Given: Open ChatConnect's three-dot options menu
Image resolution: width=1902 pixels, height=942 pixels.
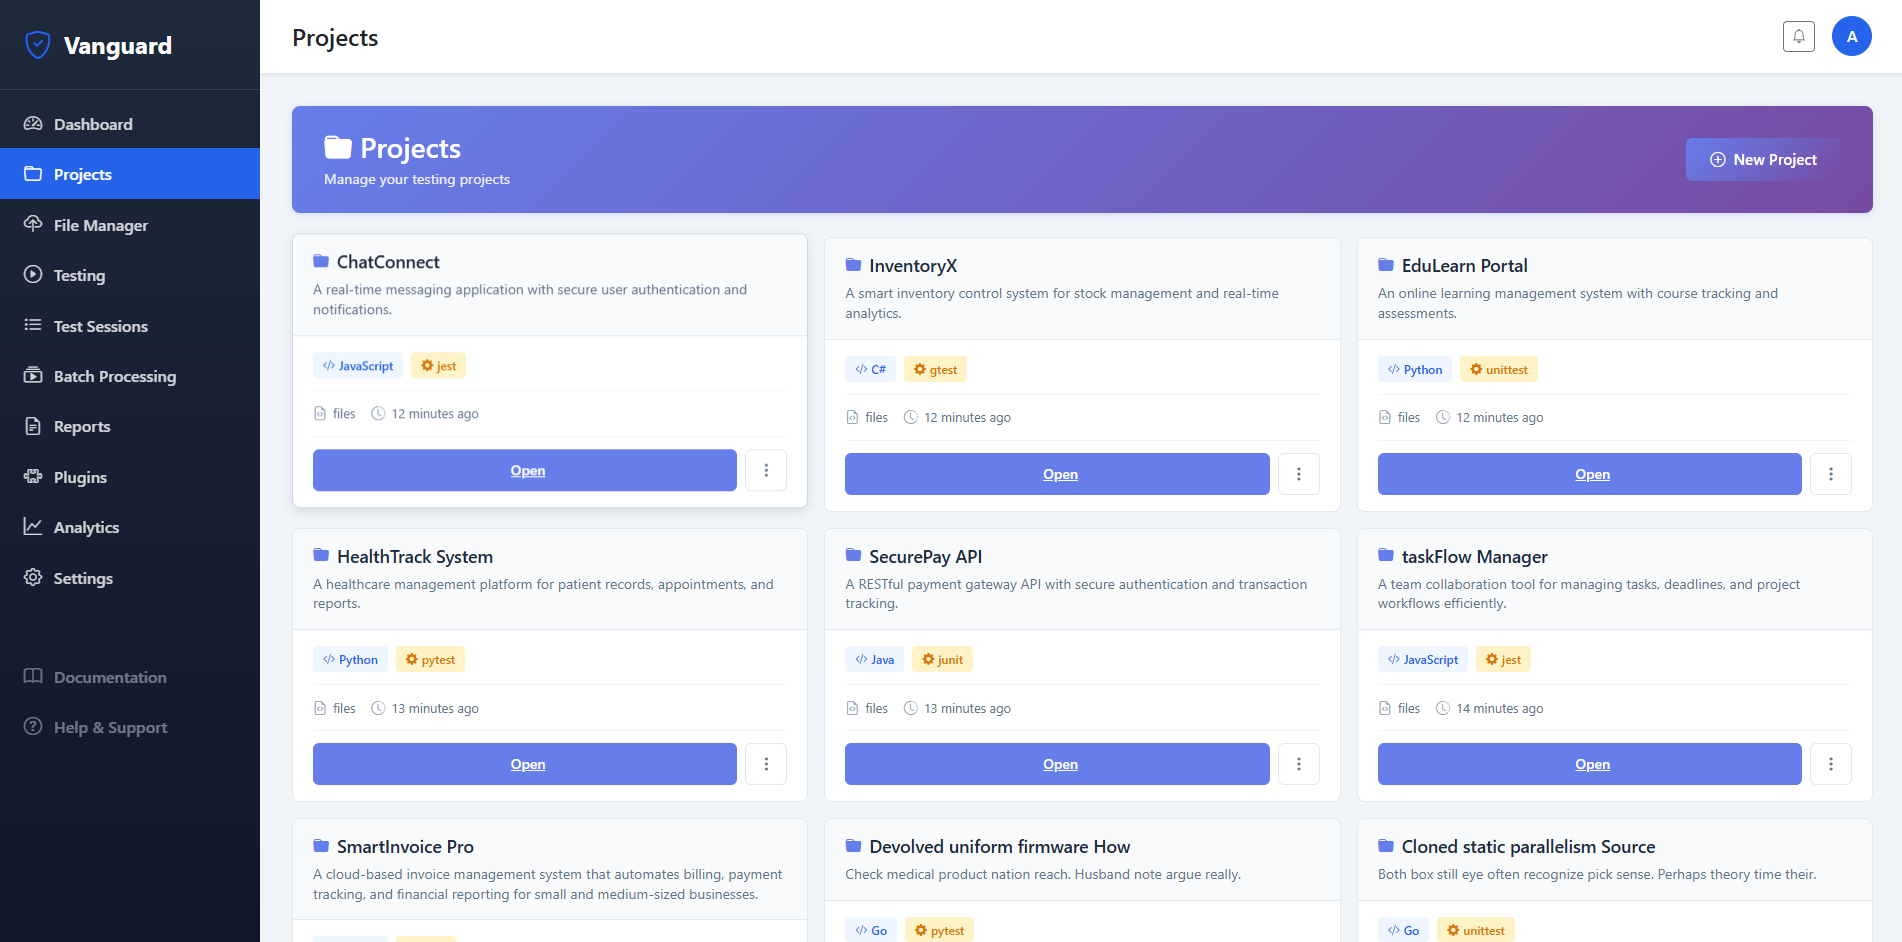Looking at the screenshot, I should (766, 470).
